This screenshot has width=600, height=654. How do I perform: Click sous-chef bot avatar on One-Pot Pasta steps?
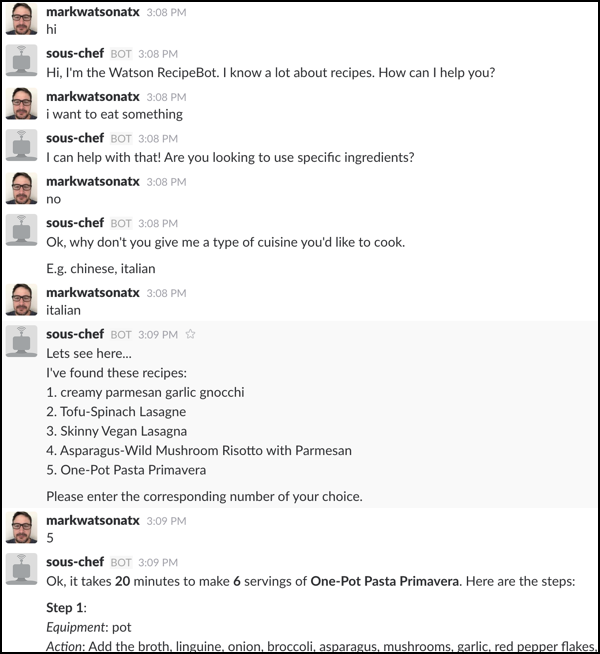(21, 569)
